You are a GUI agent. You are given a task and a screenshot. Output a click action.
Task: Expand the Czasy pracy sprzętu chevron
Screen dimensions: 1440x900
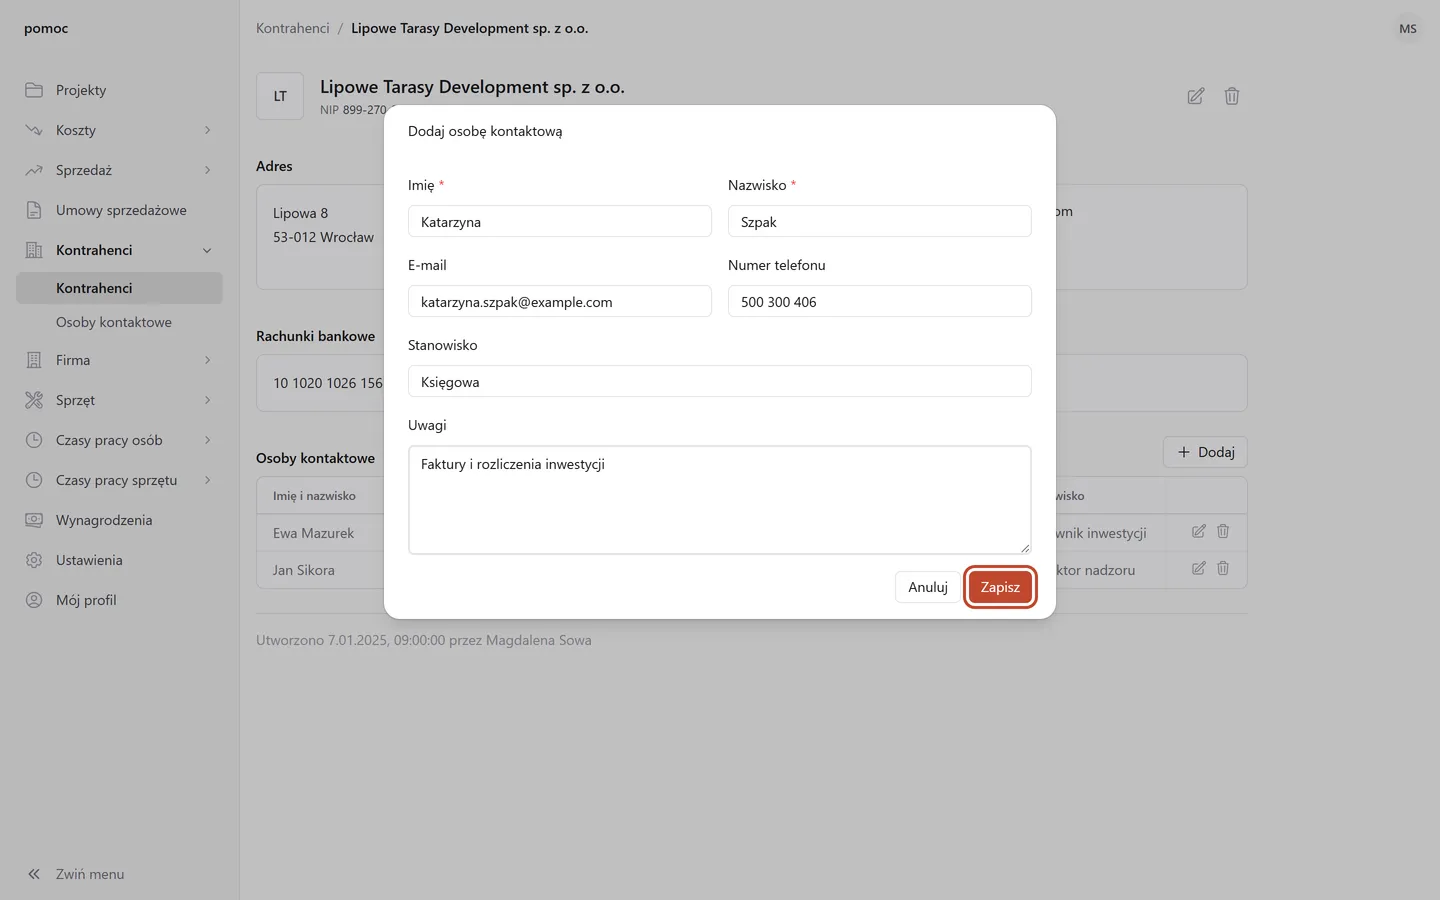coord(208,480)
